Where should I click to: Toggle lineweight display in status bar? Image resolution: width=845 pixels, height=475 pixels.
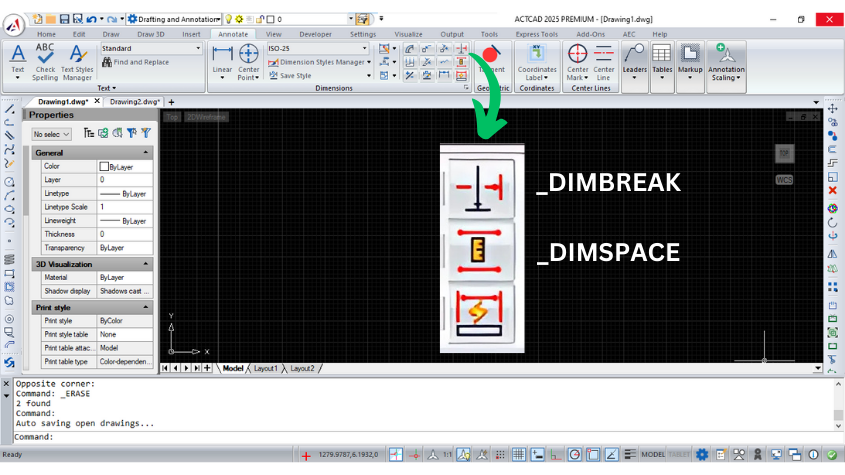[x=629, y=455]
